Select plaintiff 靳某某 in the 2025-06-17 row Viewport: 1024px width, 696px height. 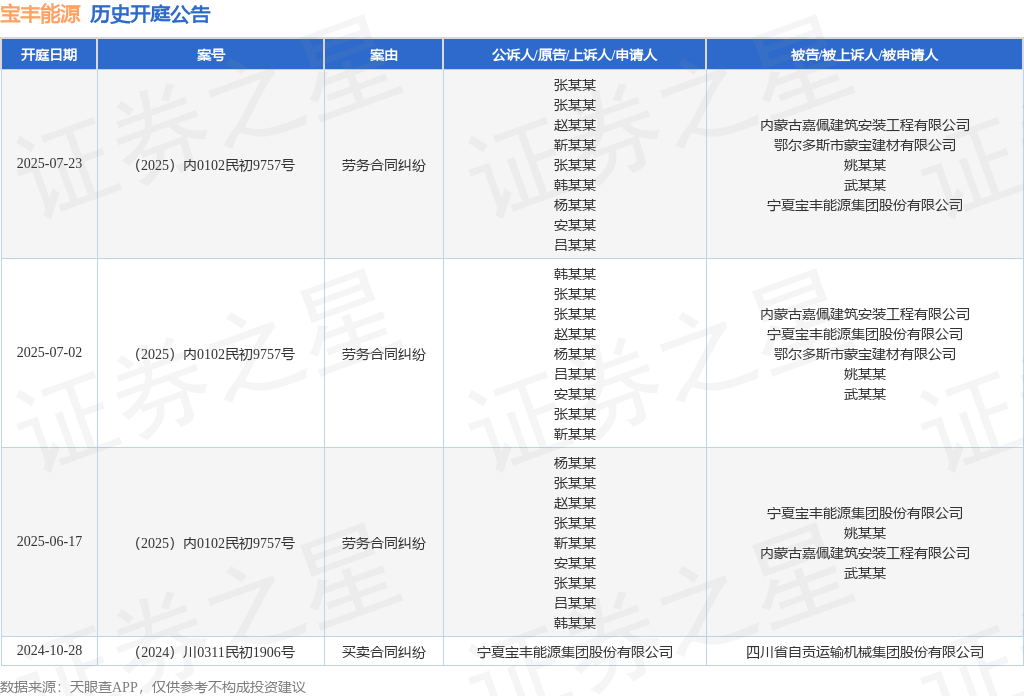pyautogui.click(x=575, y=543)
